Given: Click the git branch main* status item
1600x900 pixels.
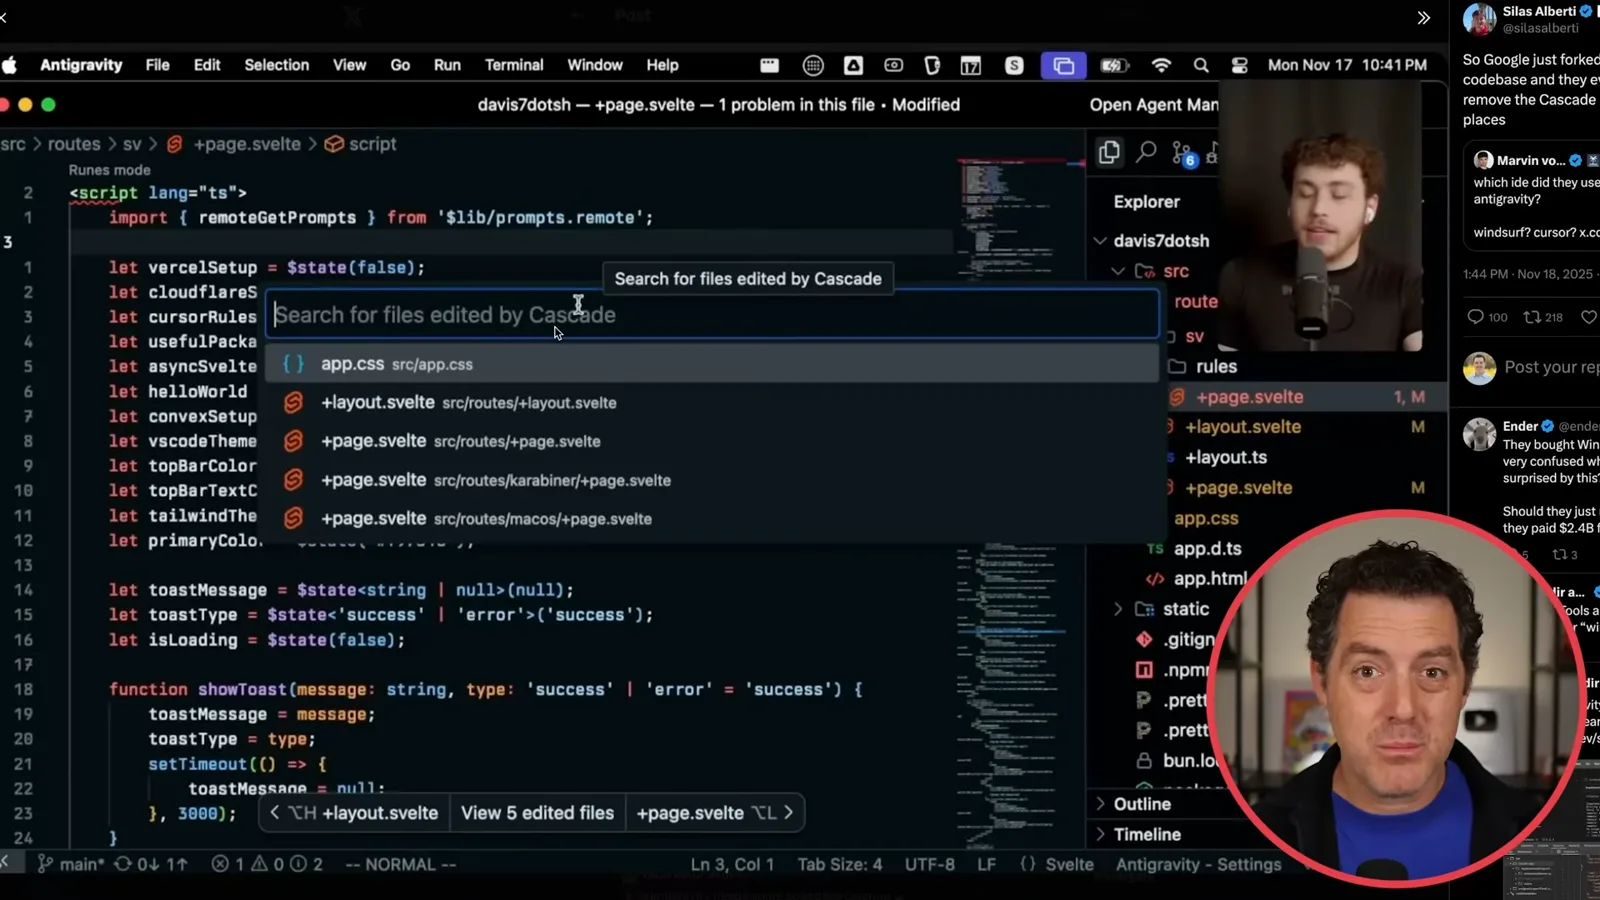Looking at the screenshot, I should 70,864.
